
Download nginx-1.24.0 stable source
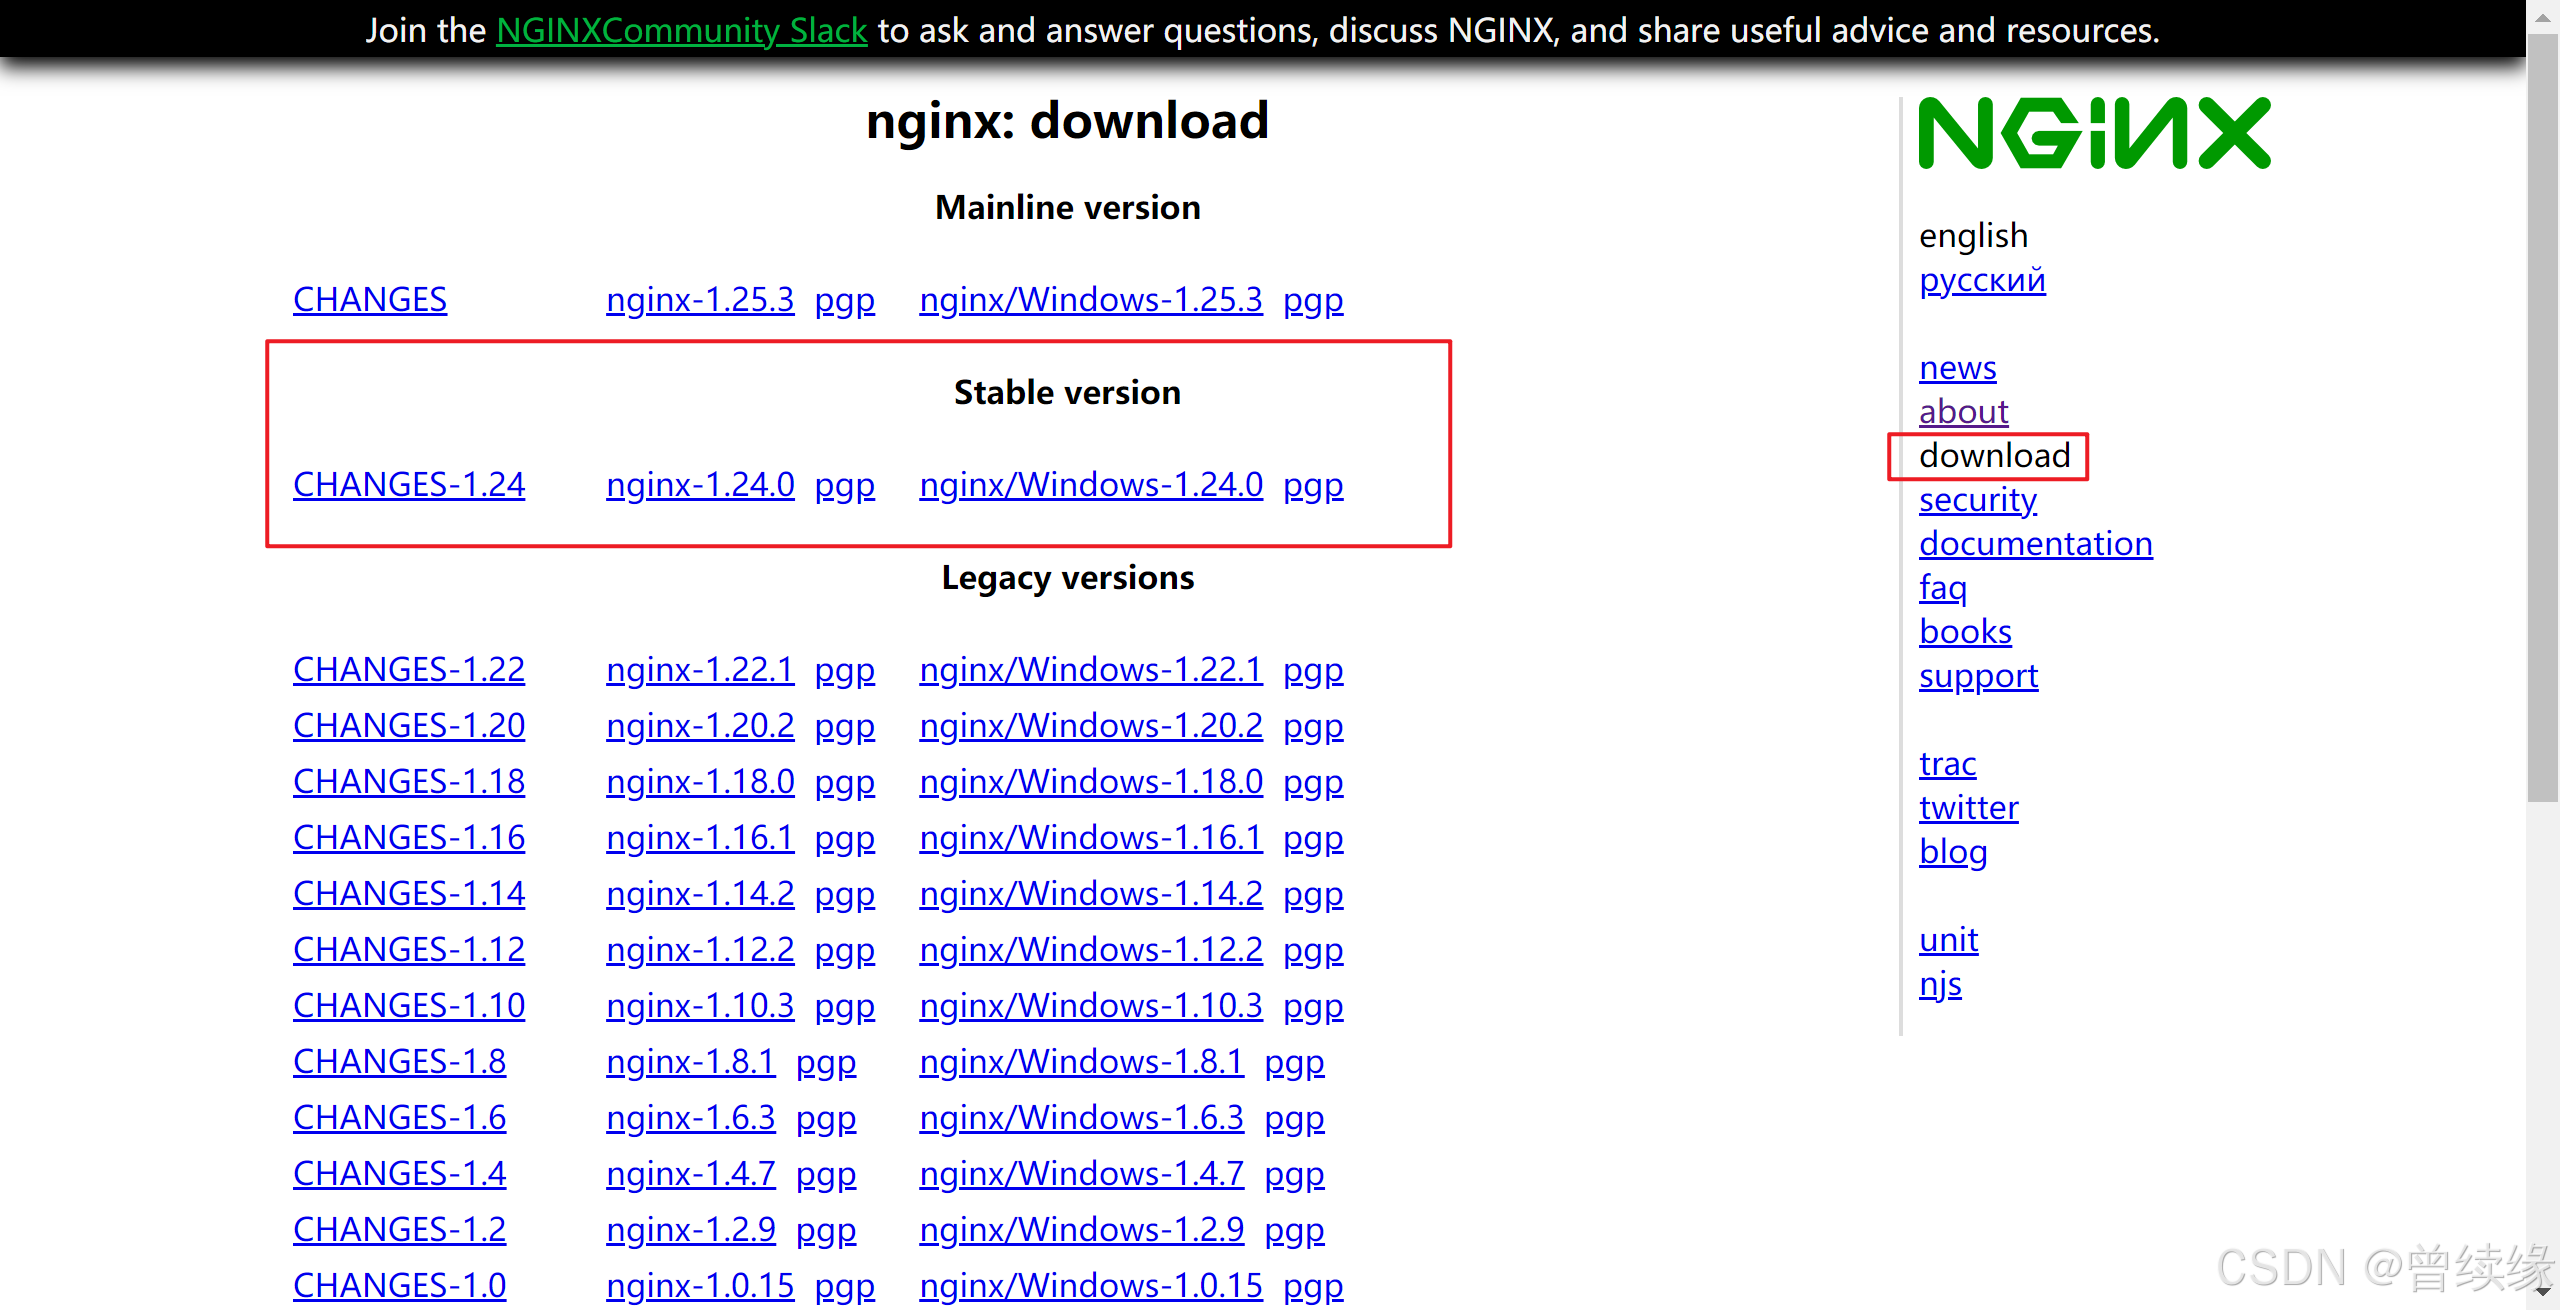[700, 485]
